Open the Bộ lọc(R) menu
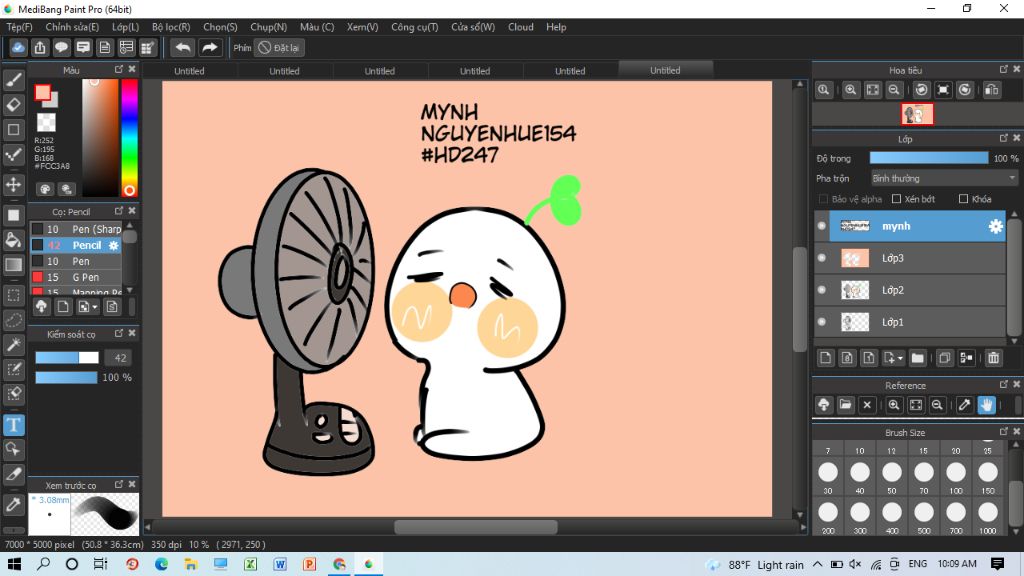The height and width of the screenshot is (576, 1024). 171,27
